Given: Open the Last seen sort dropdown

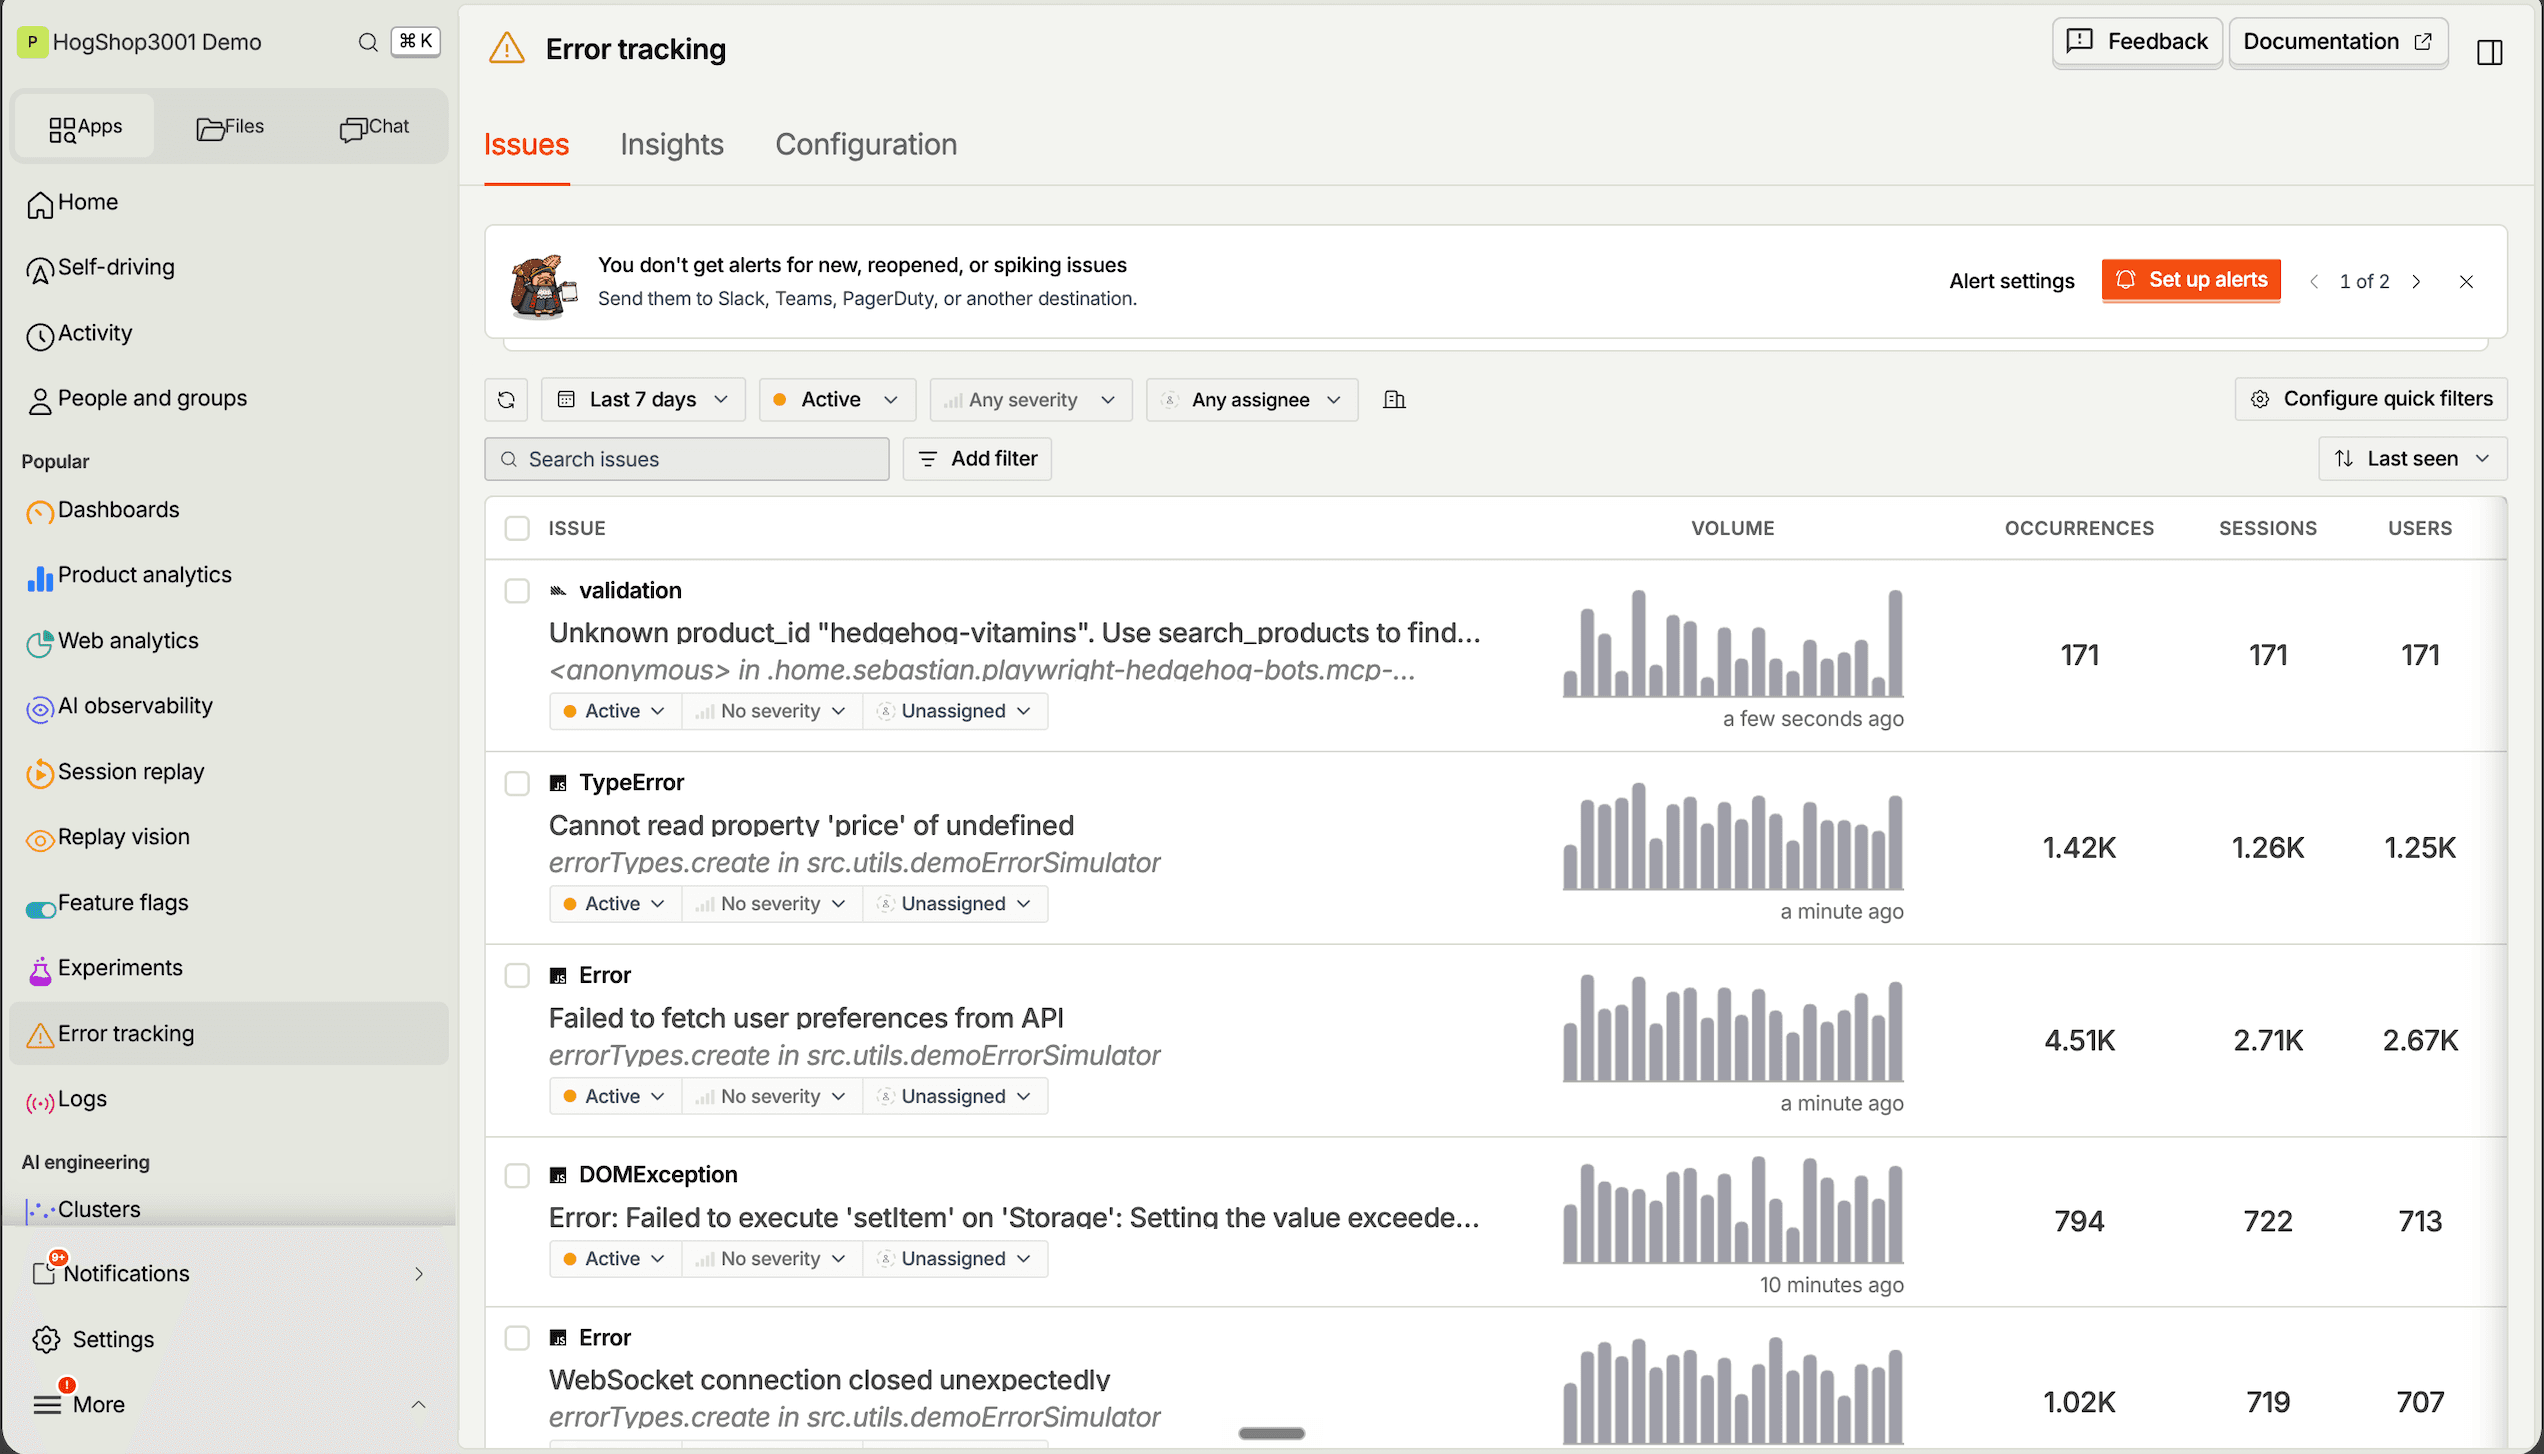Looking at the screenshot, I should click(x=2413, y=459).
